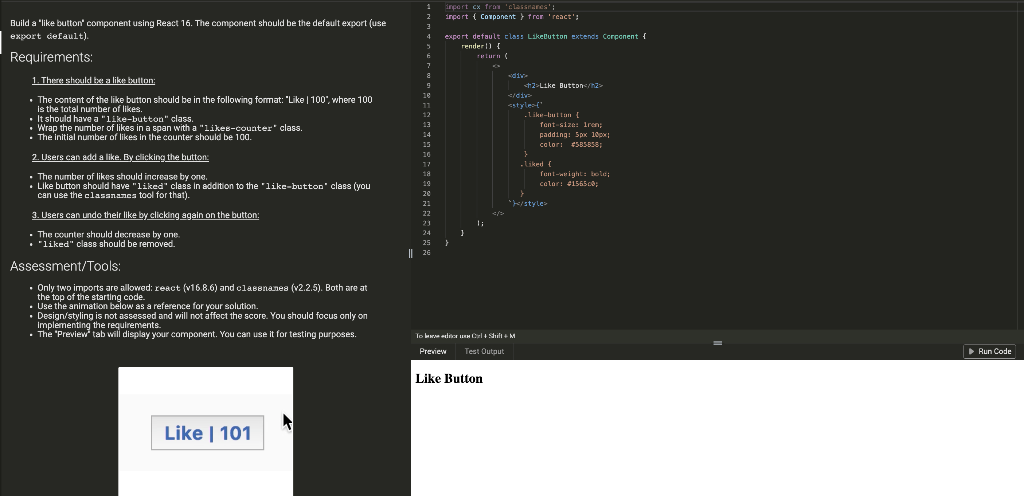Click the 'likes-counter' class requirement bullet

coord(170,128)
